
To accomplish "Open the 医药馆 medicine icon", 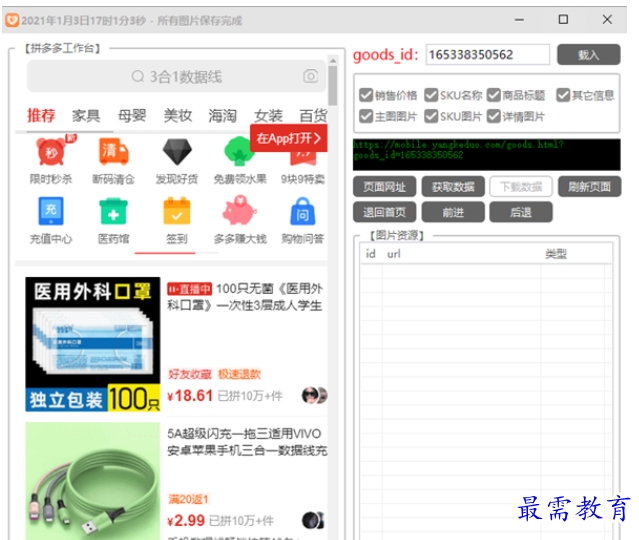I will click(x=114, y=211).
